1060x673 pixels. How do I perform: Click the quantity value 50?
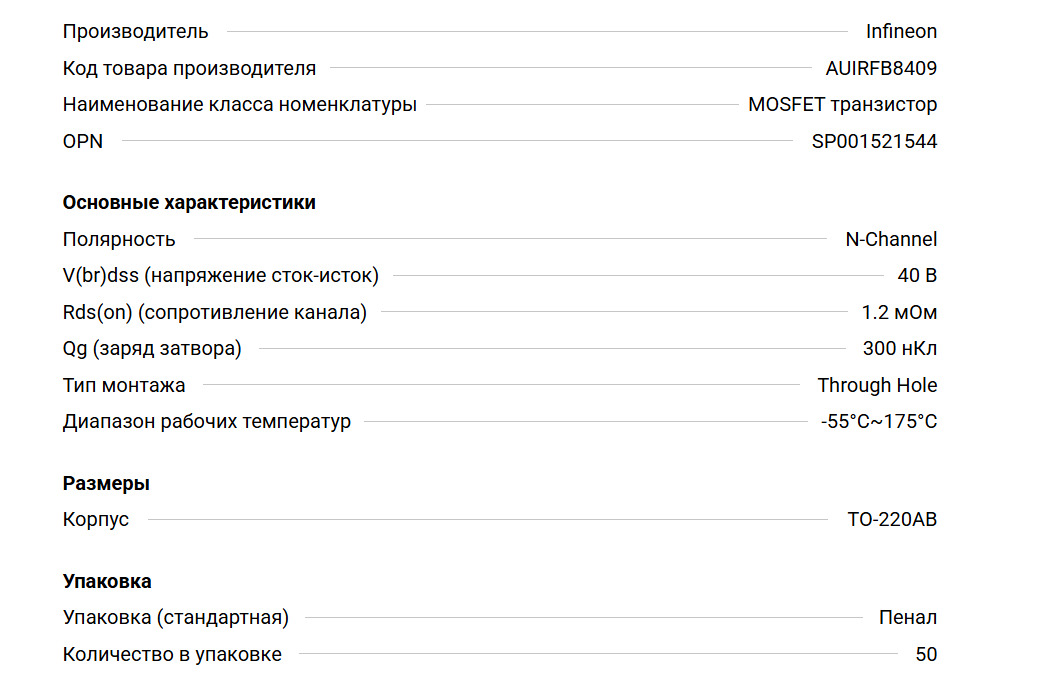coord(926,654)
